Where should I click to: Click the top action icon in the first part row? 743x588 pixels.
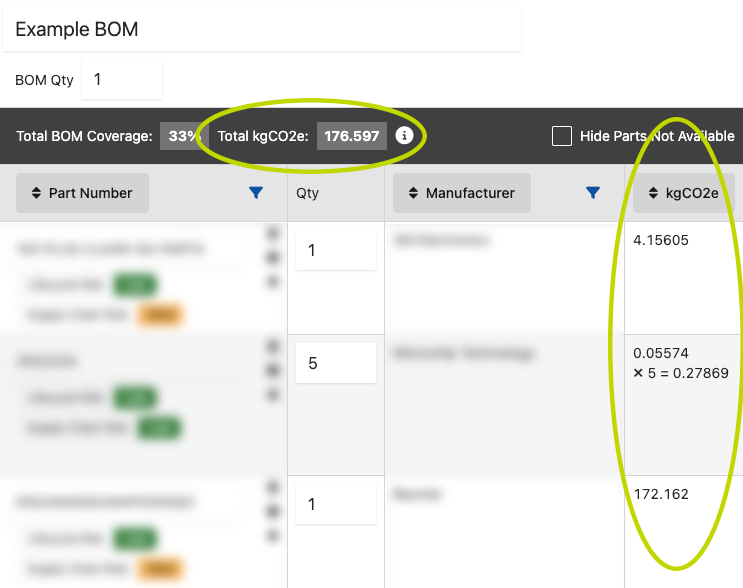click(x=271, y=234)
